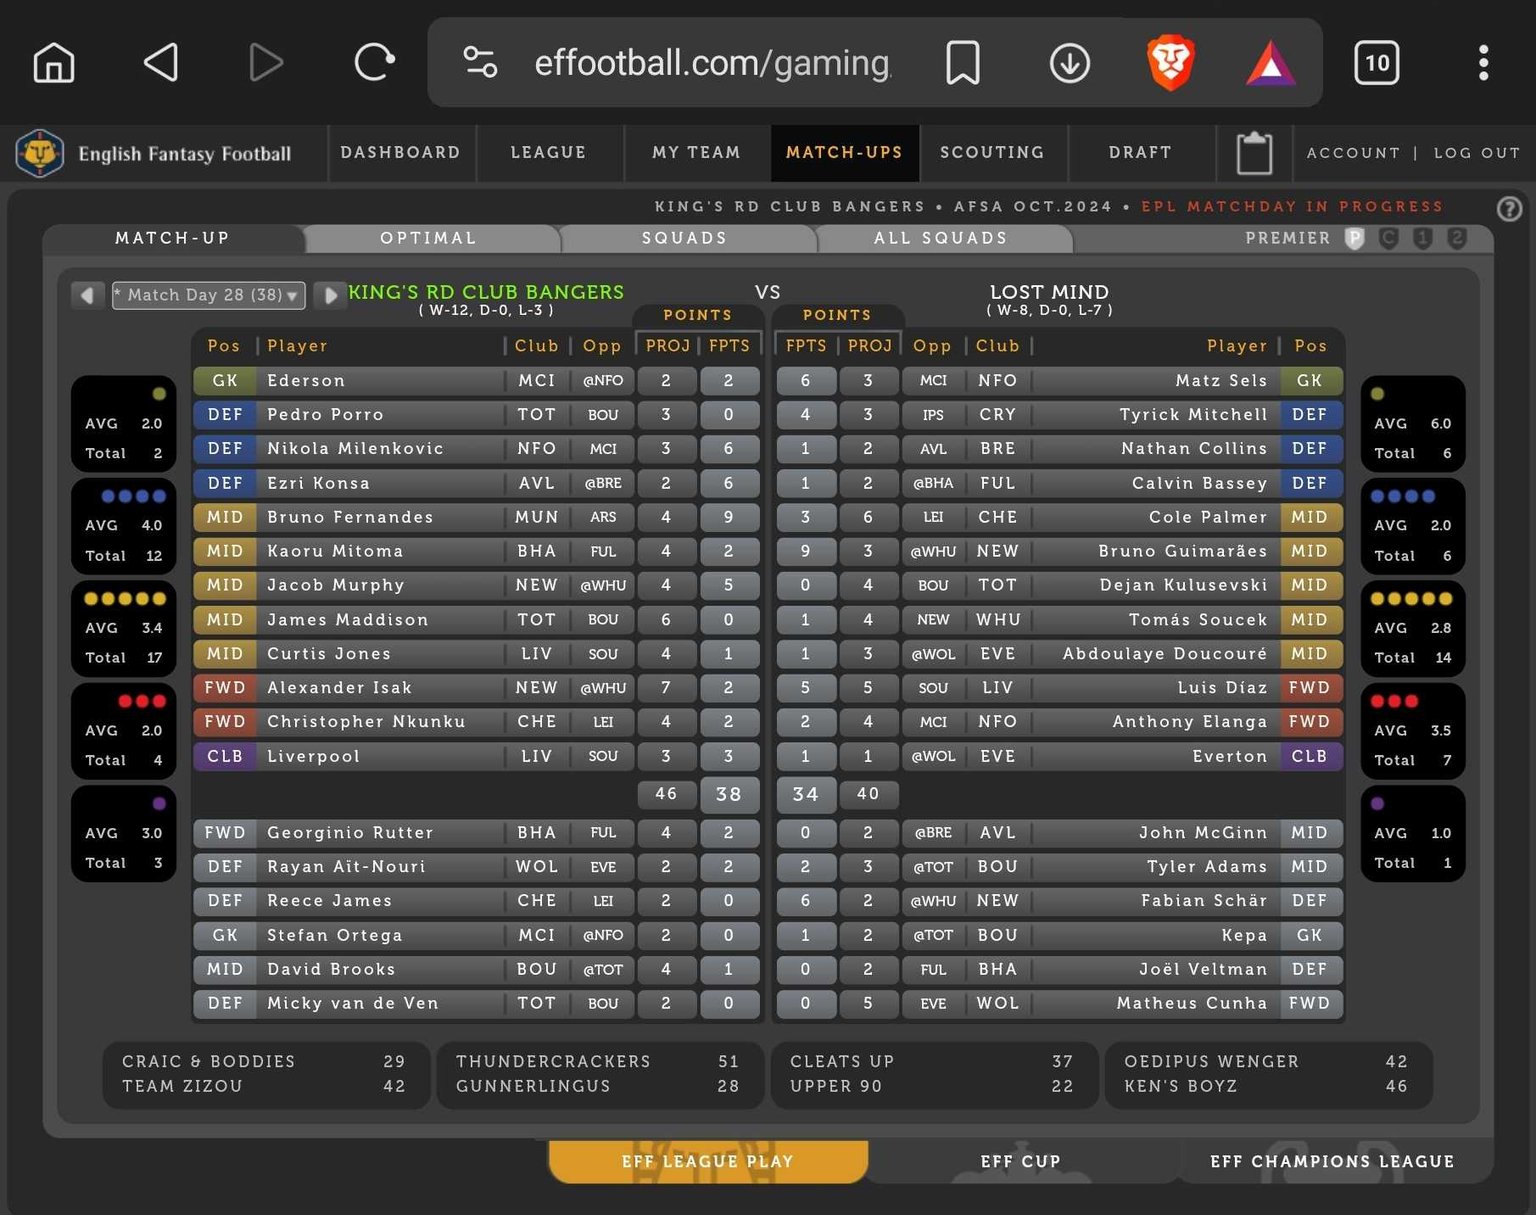1536x1215 pixels.
Task: Select bench player Matheus Cunha
Action: (1192, 1003)
